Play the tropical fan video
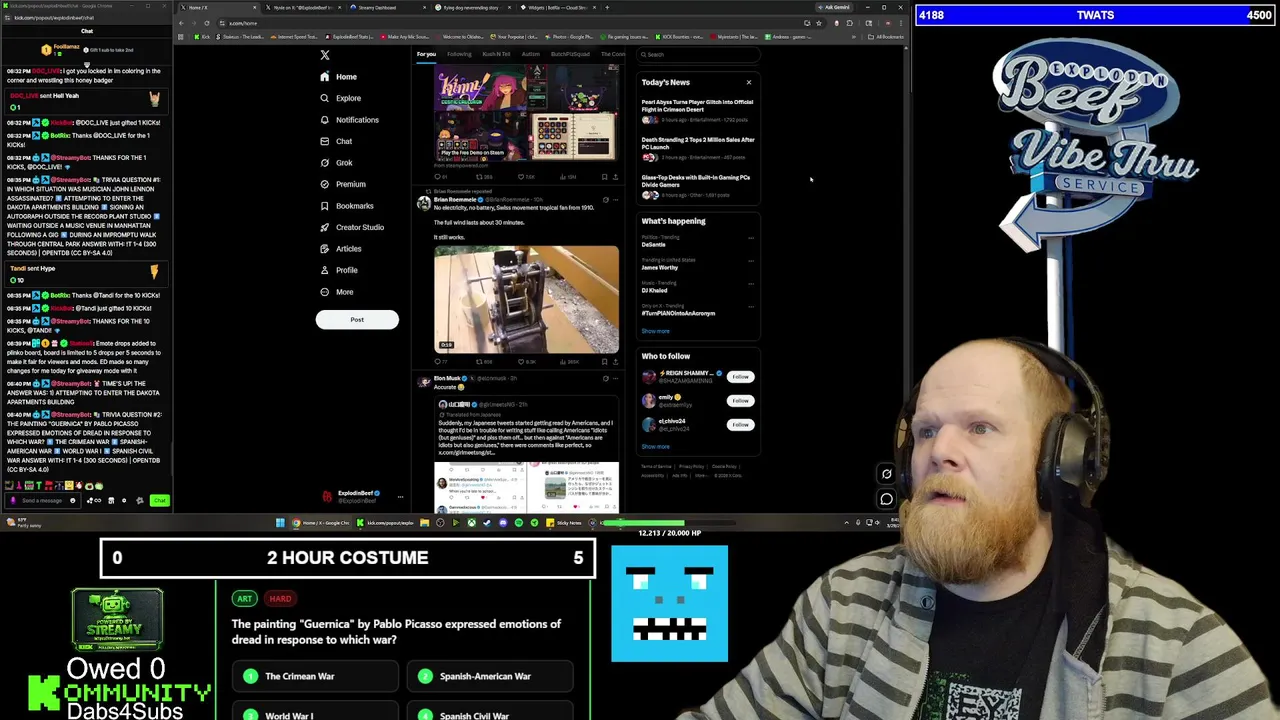Image resolution: width=1280 pixels, height=720 pixels. pos(526,299)
